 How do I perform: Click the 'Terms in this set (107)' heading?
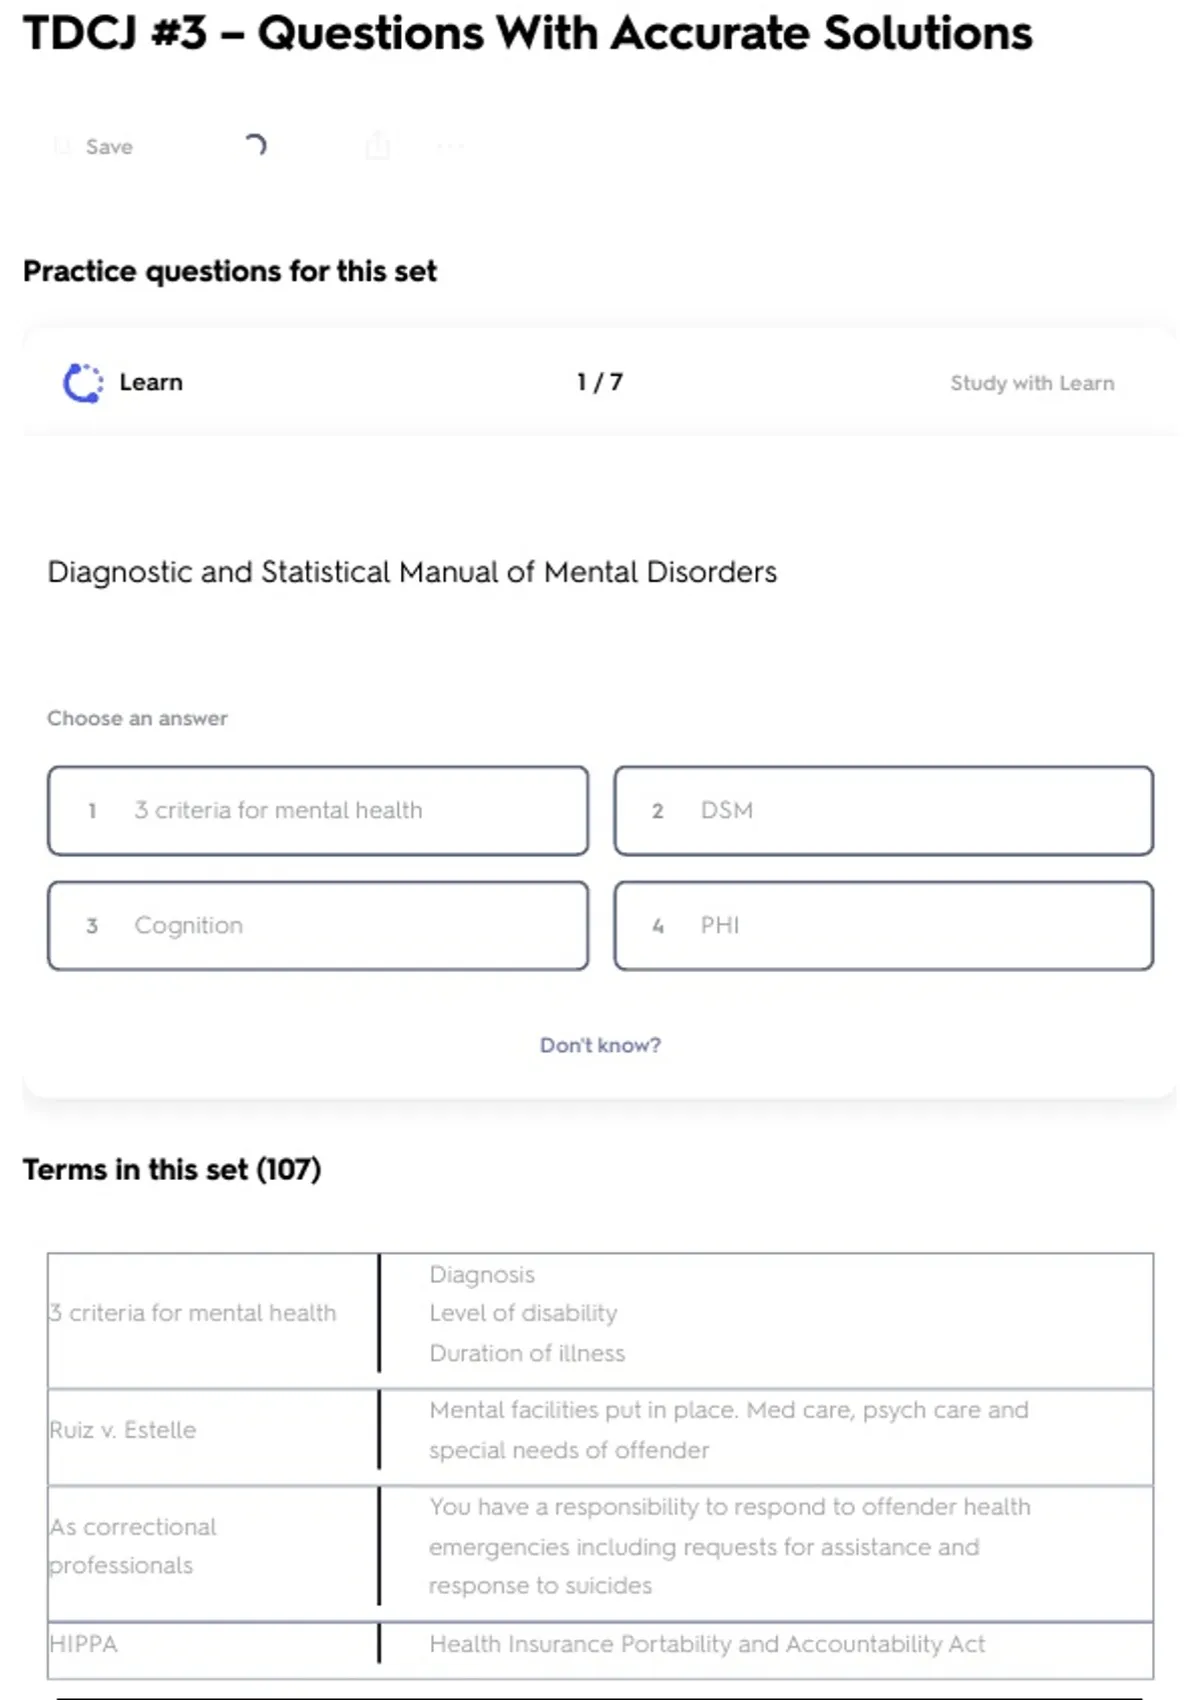pos(172,1169)
